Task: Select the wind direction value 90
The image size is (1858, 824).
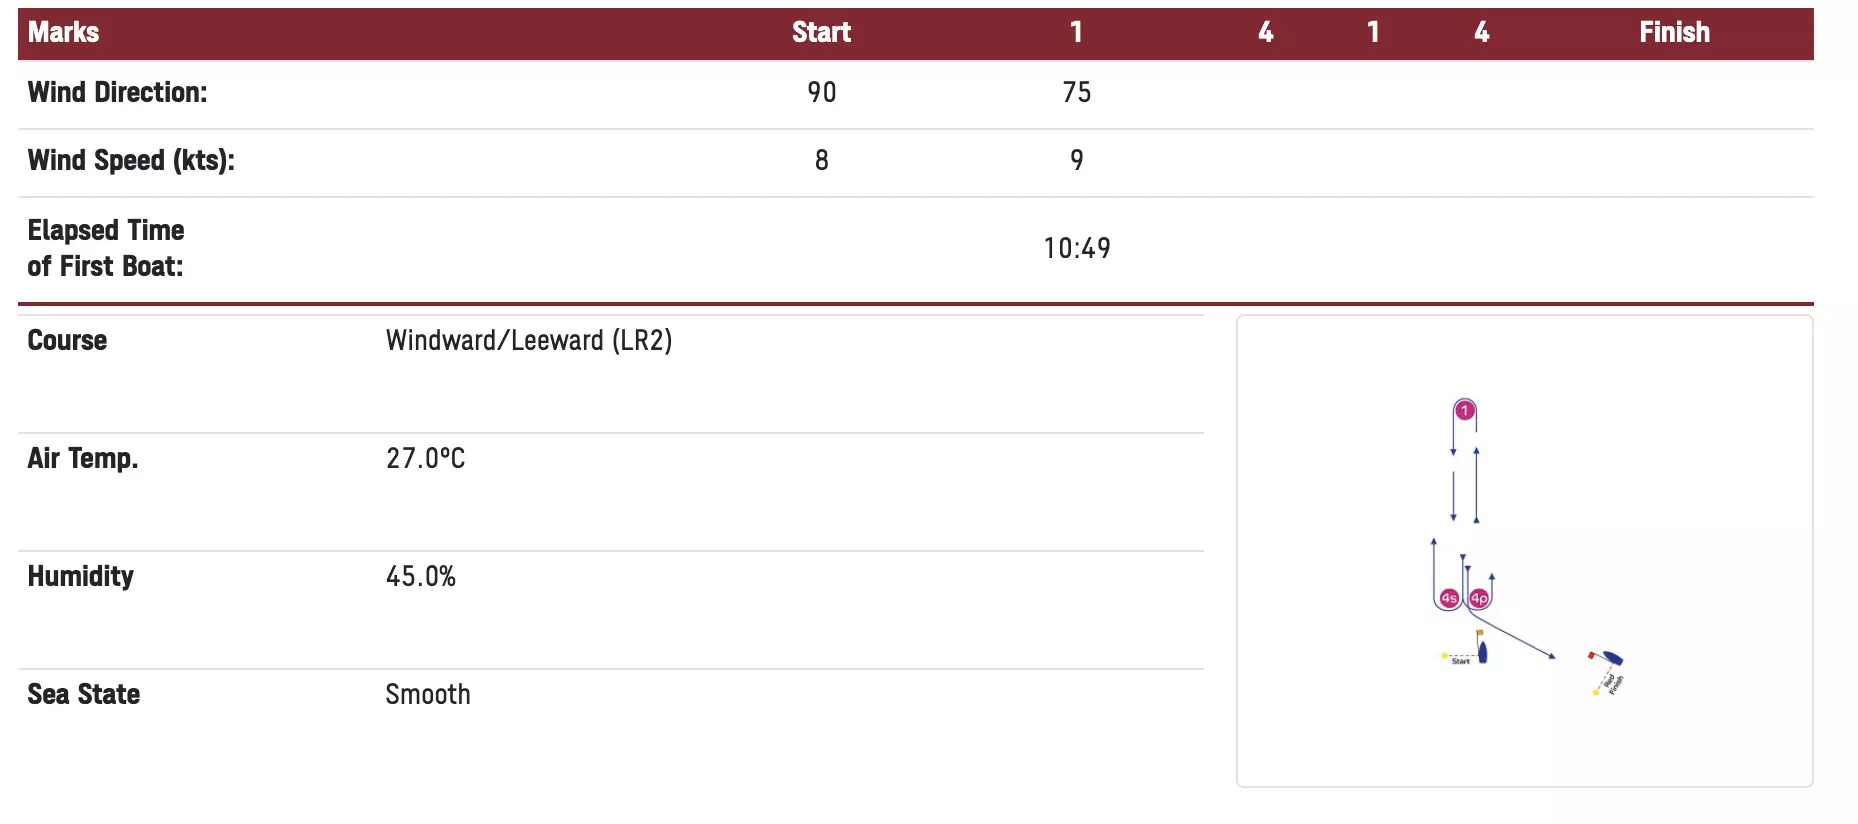Action: pyautogui.click(x=821, y=92)
